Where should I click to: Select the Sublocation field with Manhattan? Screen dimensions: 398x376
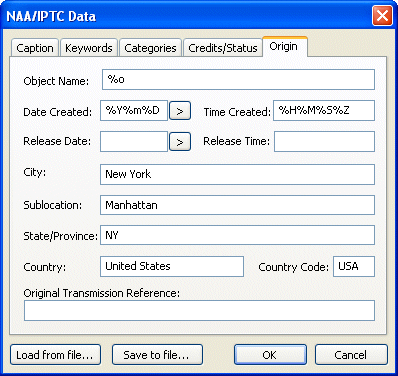coord(237,205)
